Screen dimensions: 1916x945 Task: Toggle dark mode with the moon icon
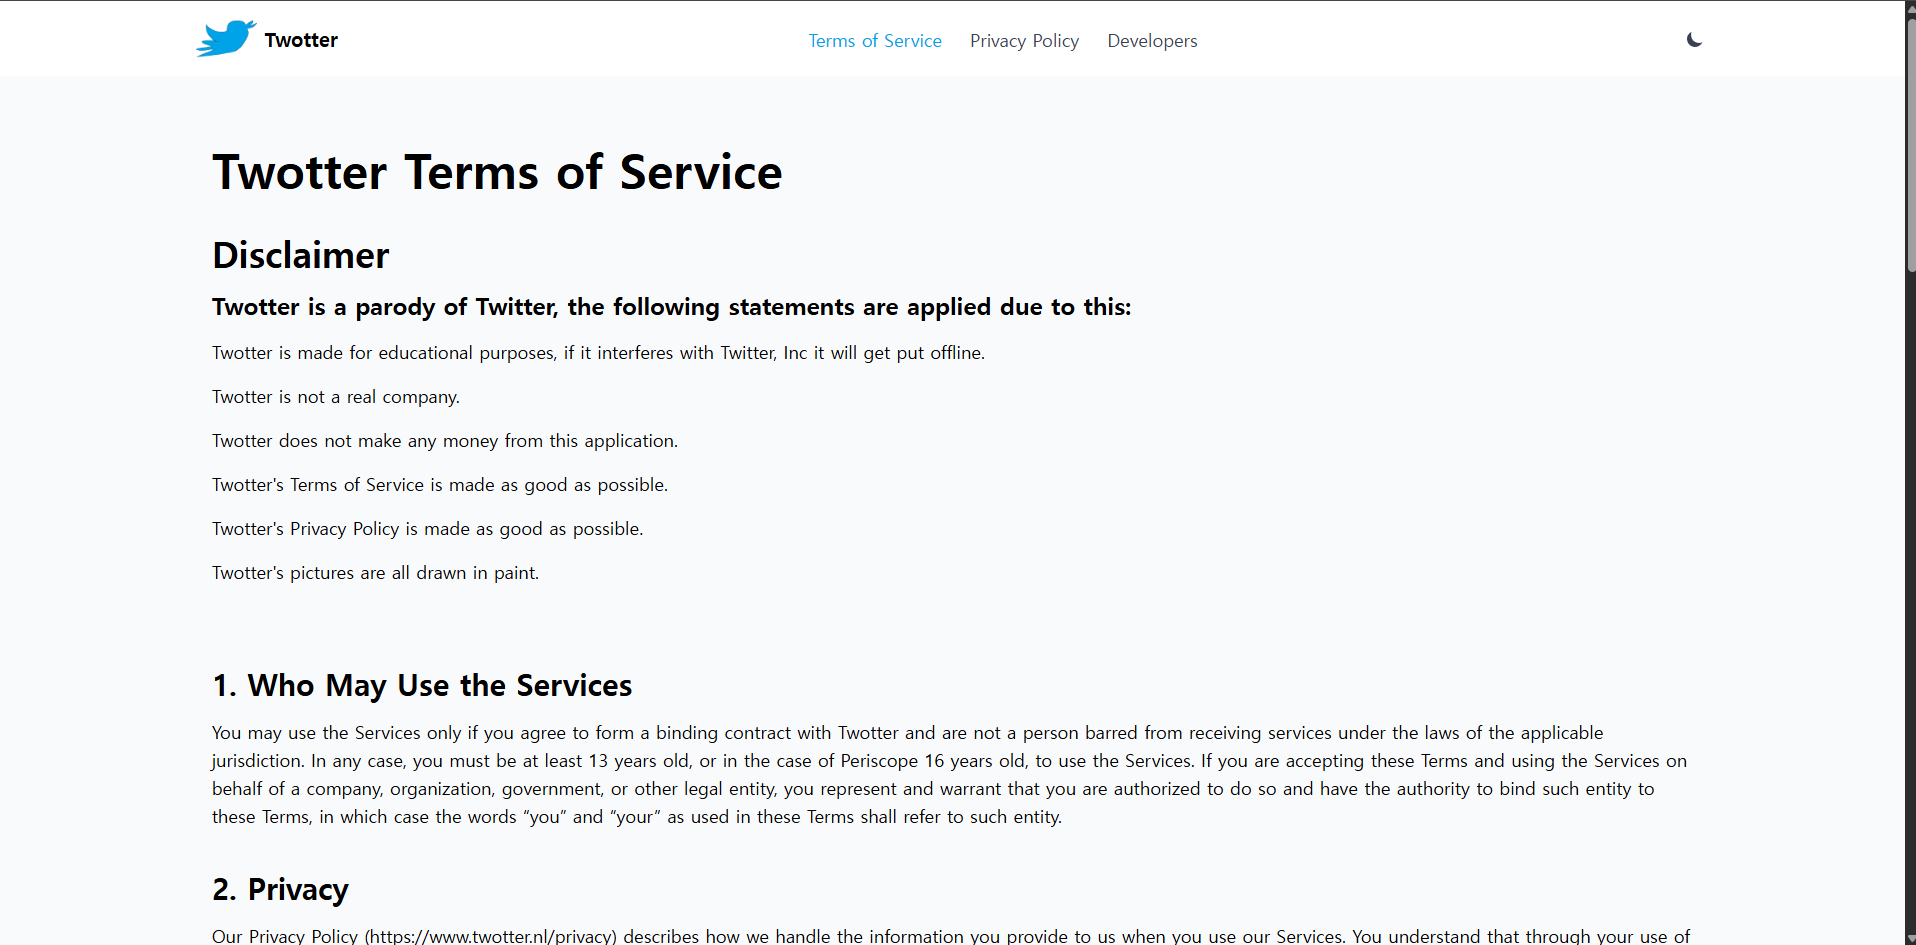coord(1693,40)
